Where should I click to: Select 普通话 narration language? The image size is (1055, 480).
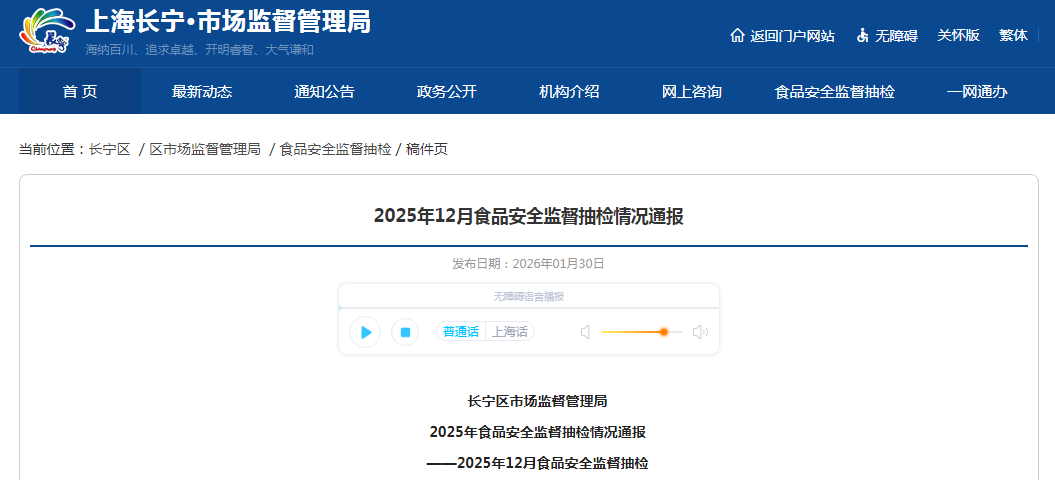click(x=461, y=332)
